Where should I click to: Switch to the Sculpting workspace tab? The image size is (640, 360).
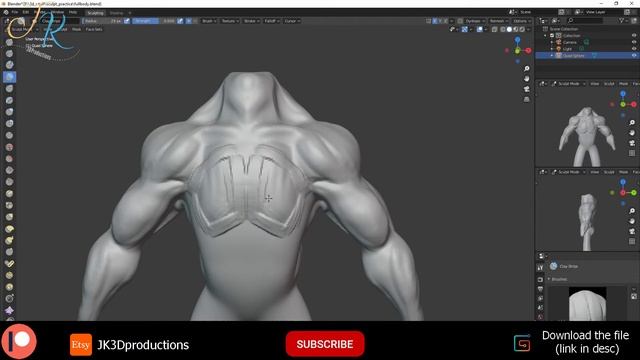tap(95, 13)
